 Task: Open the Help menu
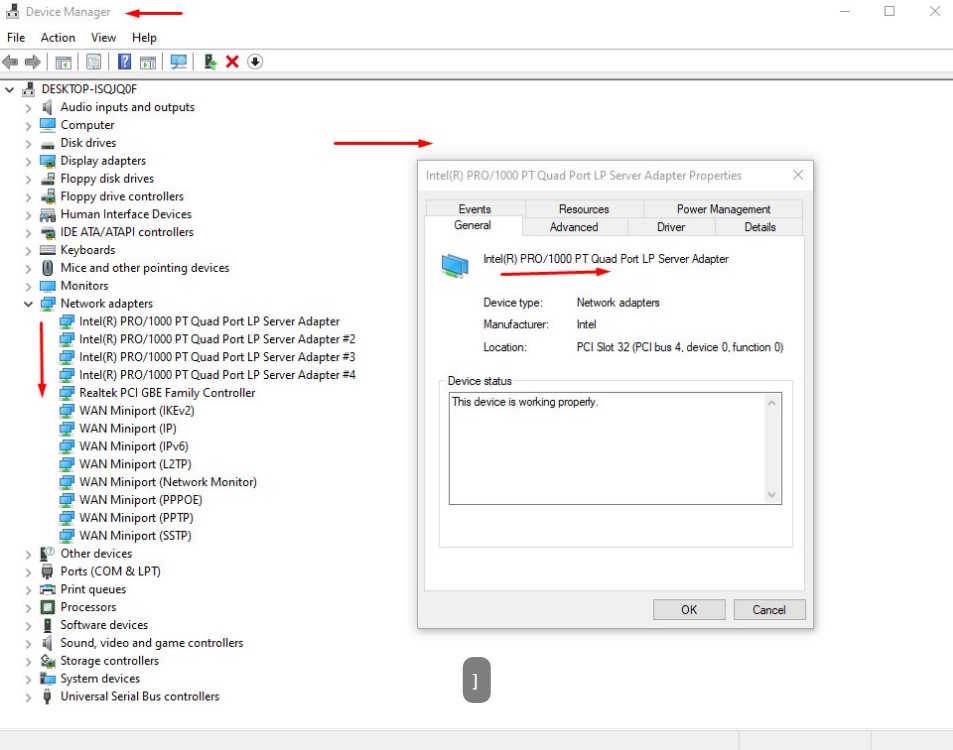pyautogui.click(x=144, y=38)
